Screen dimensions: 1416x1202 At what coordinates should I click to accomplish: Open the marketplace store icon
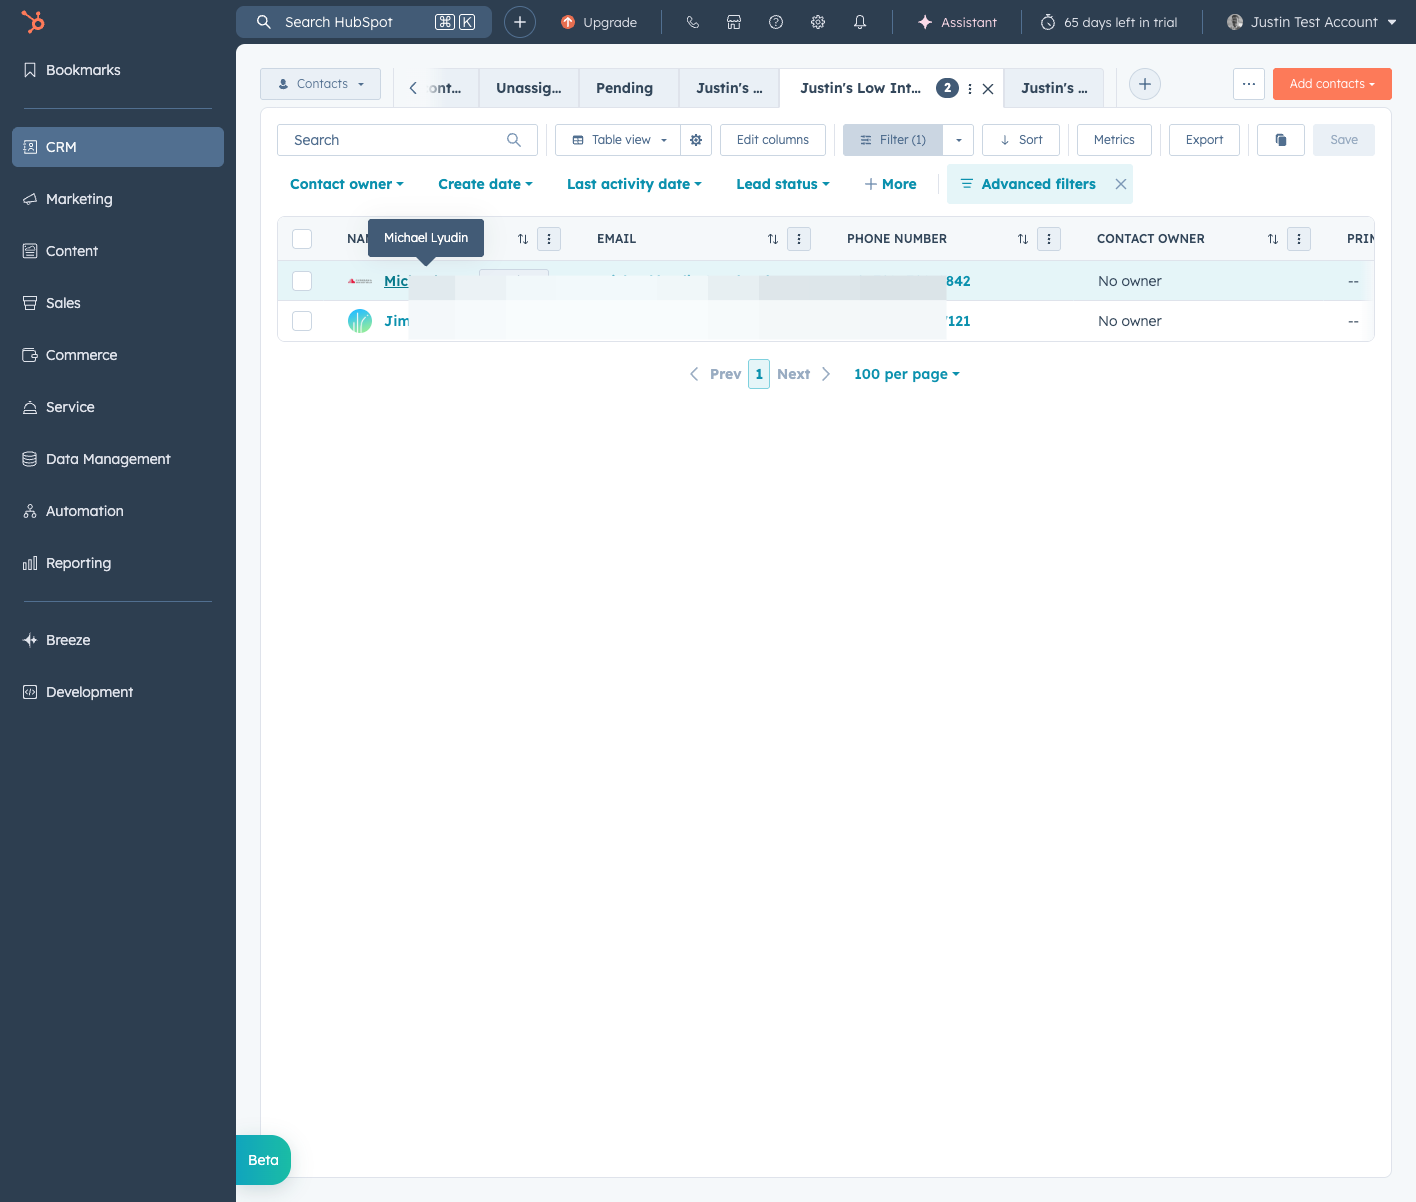[x=734, y=22]
